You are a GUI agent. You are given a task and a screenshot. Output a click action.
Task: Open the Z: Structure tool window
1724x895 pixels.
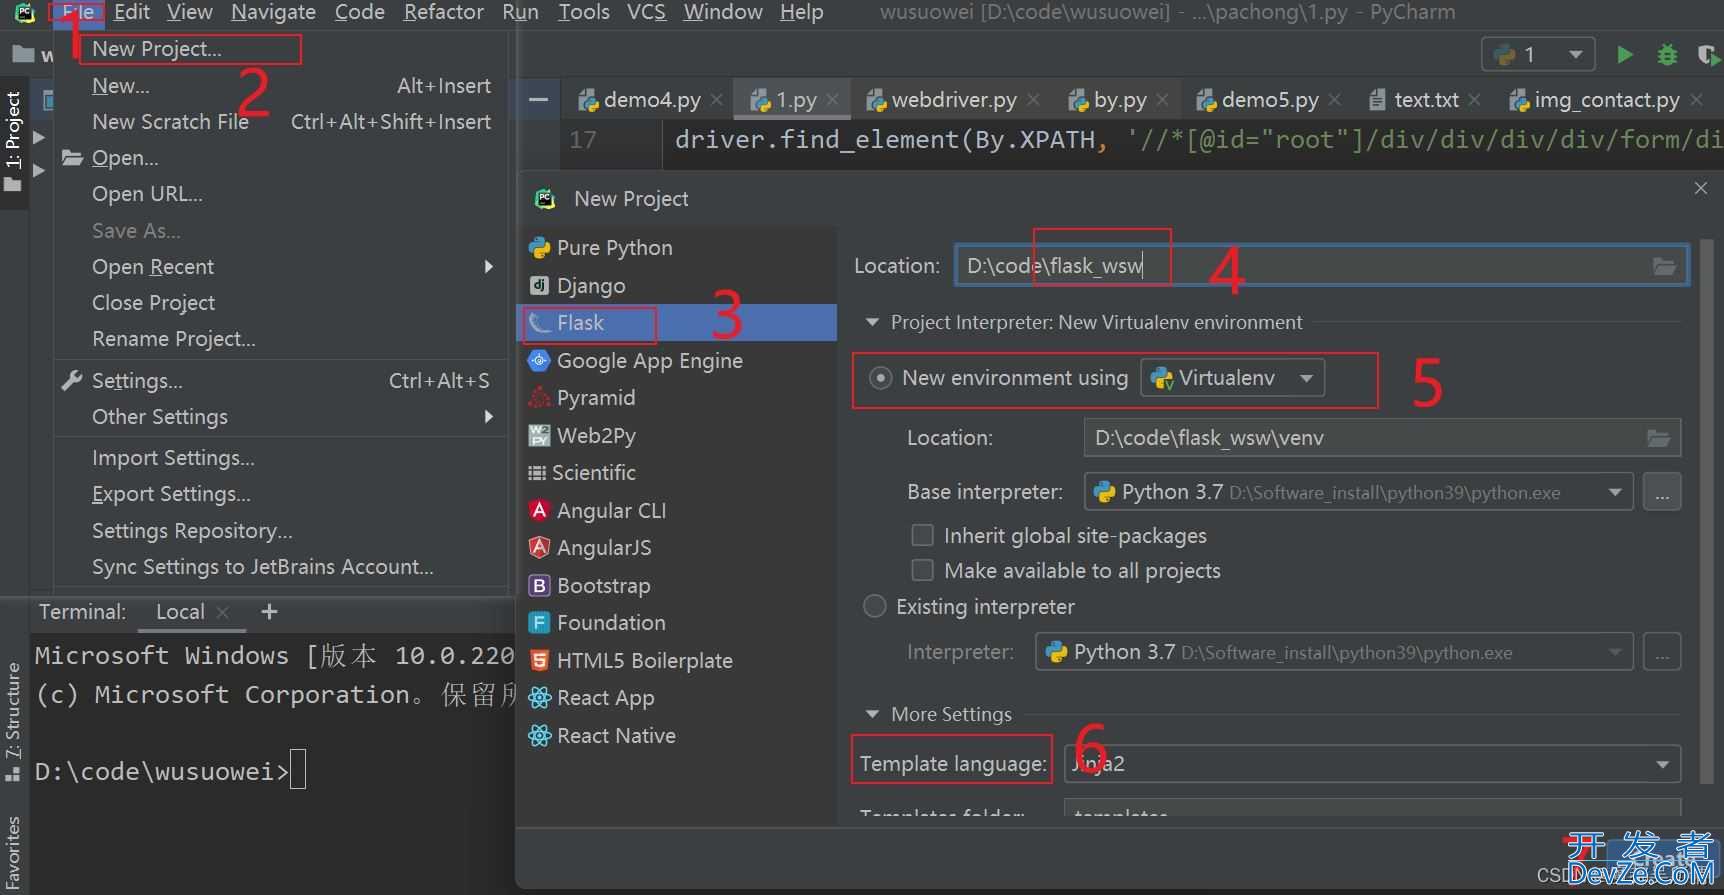coord(13,722)
